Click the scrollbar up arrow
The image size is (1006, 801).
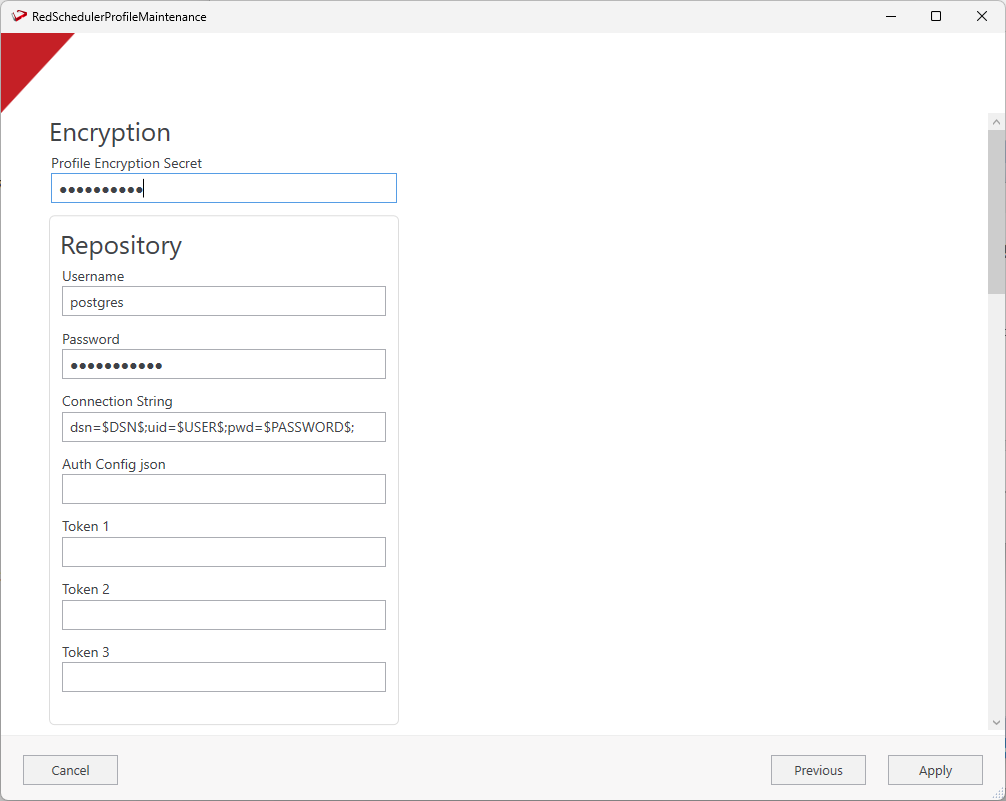(x=996, y=121)
